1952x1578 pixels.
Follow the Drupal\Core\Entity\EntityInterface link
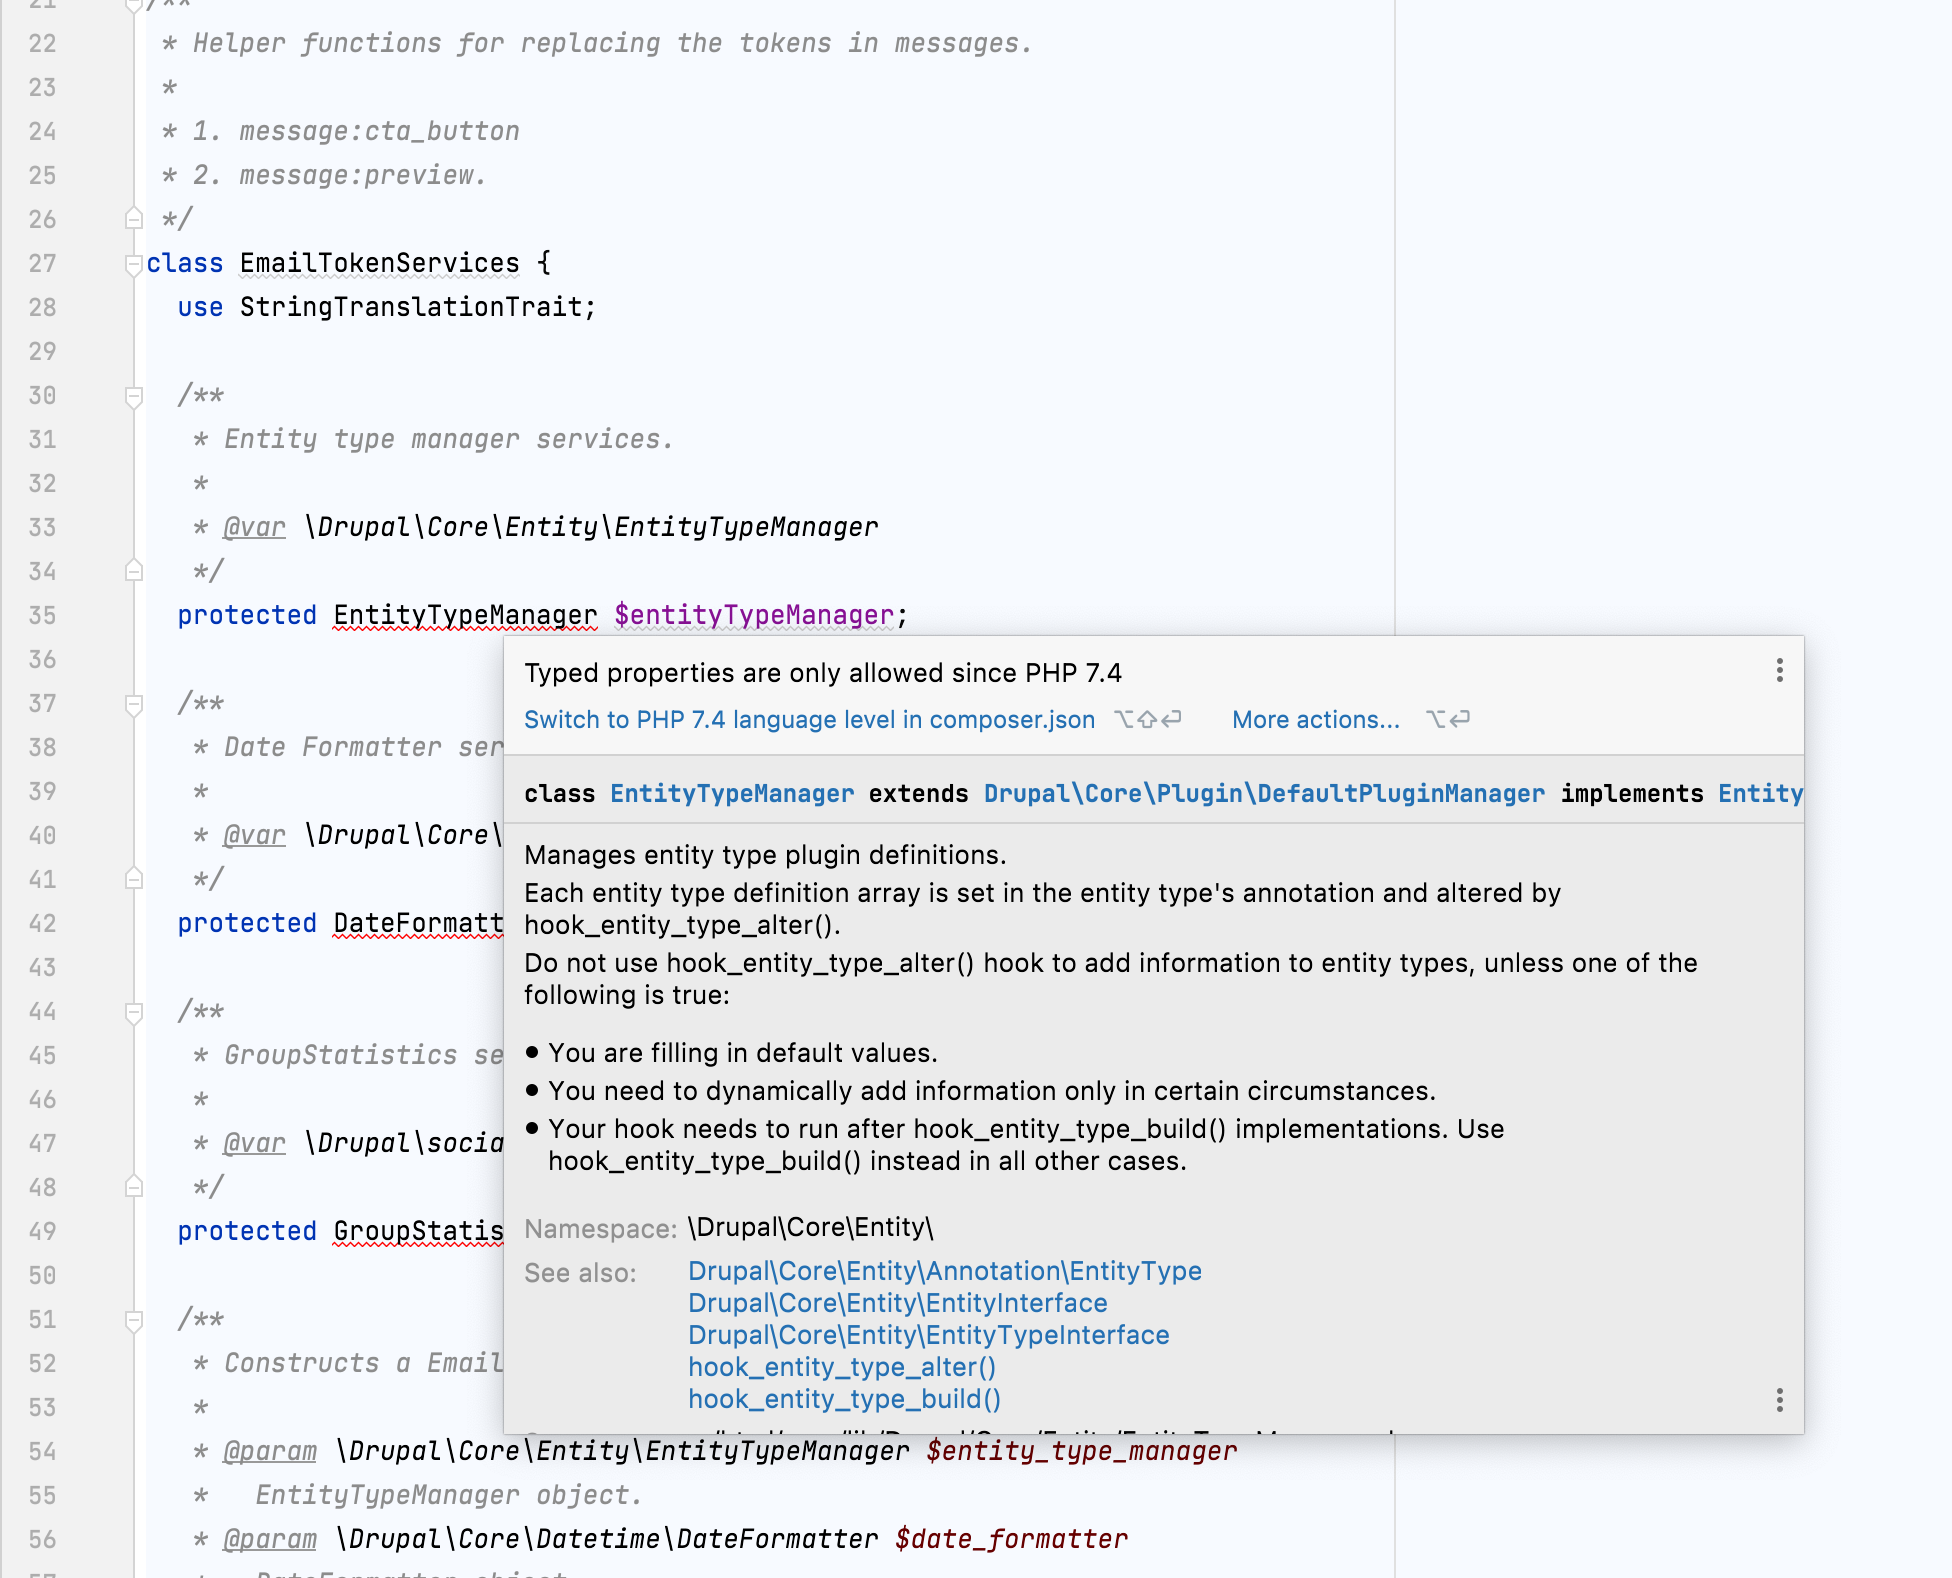pyautogui.click(x=897, y=1302)
